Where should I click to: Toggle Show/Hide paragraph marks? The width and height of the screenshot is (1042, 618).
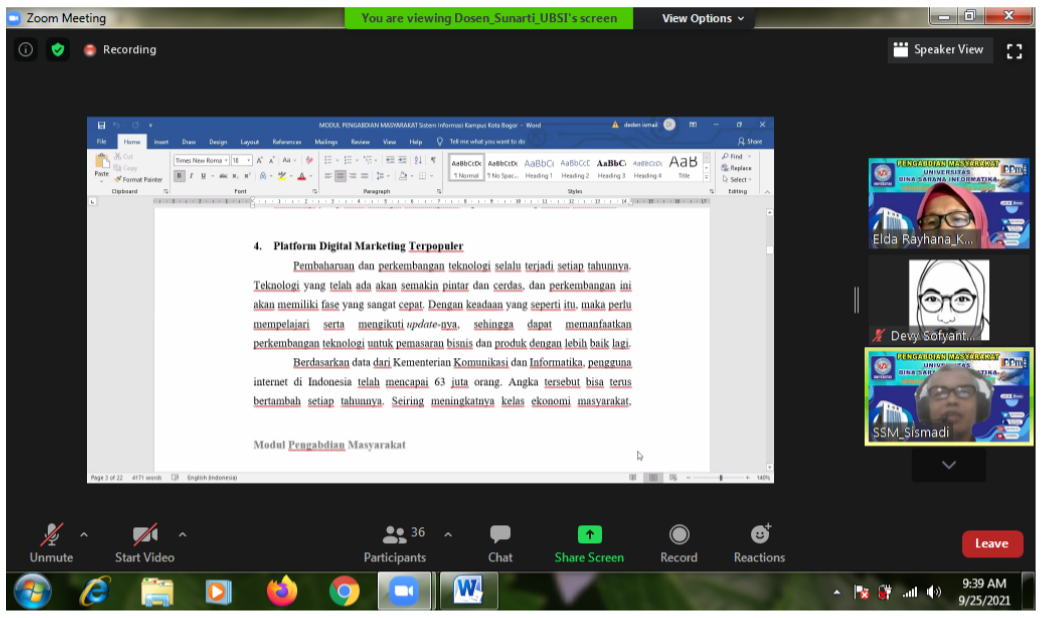(433, 160)
